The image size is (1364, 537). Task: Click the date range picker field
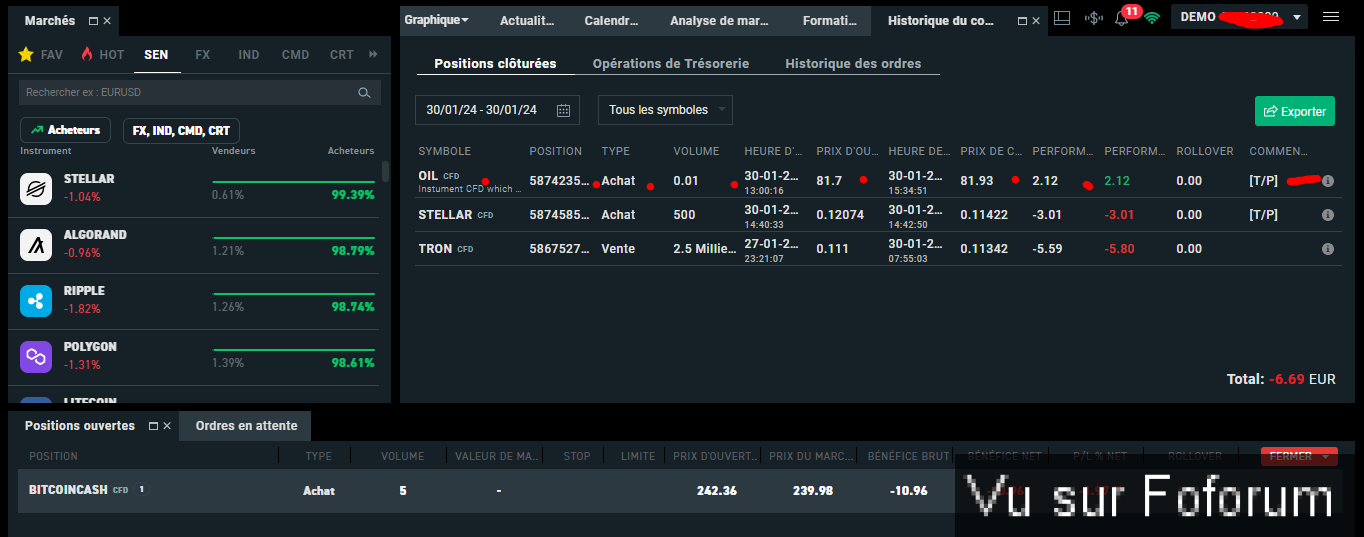(497, 110)
